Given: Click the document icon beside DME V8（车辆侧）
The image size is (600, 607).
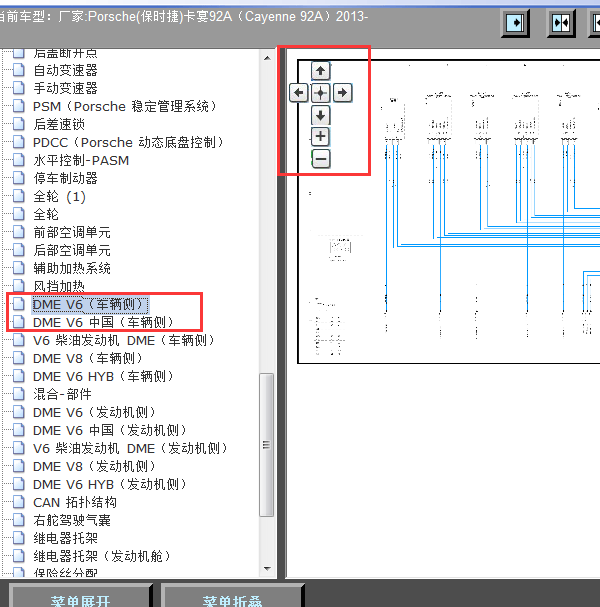Looking at the screenshot, I should tap(19, 358).
